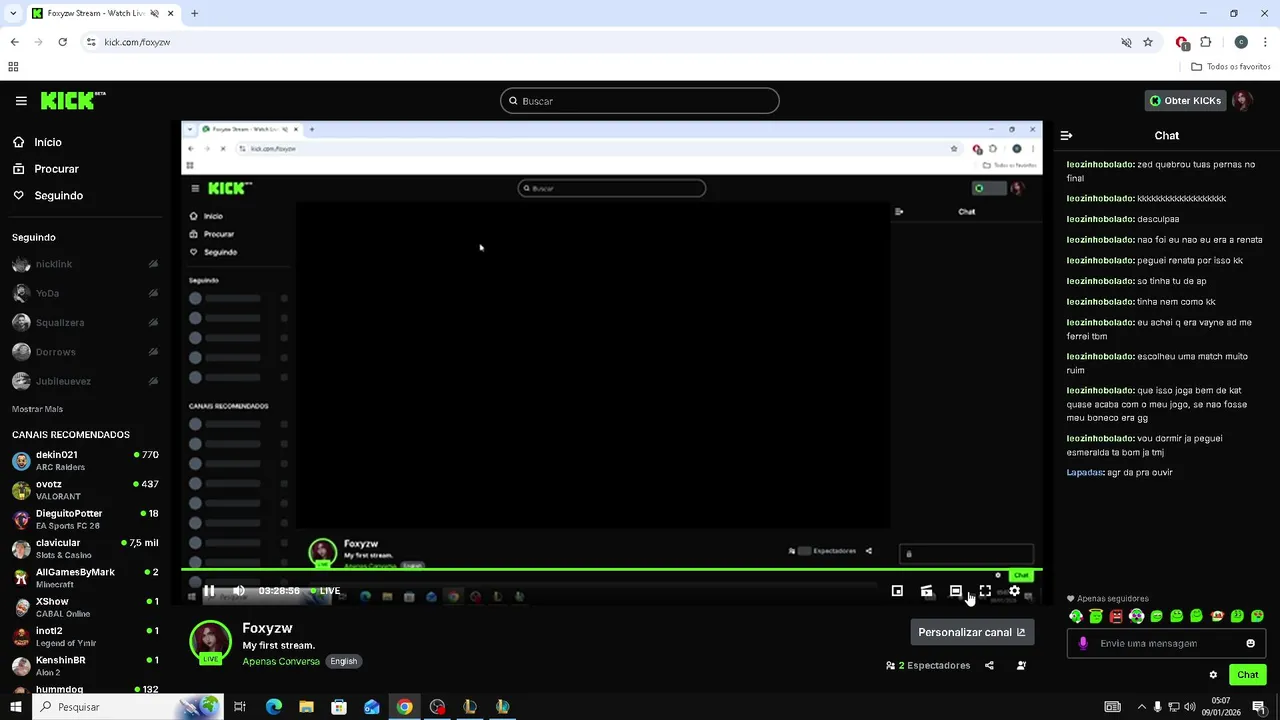The image size is (1280, 720).
Task: Open the moderator user icon beside share
Action: point(1021,665)
